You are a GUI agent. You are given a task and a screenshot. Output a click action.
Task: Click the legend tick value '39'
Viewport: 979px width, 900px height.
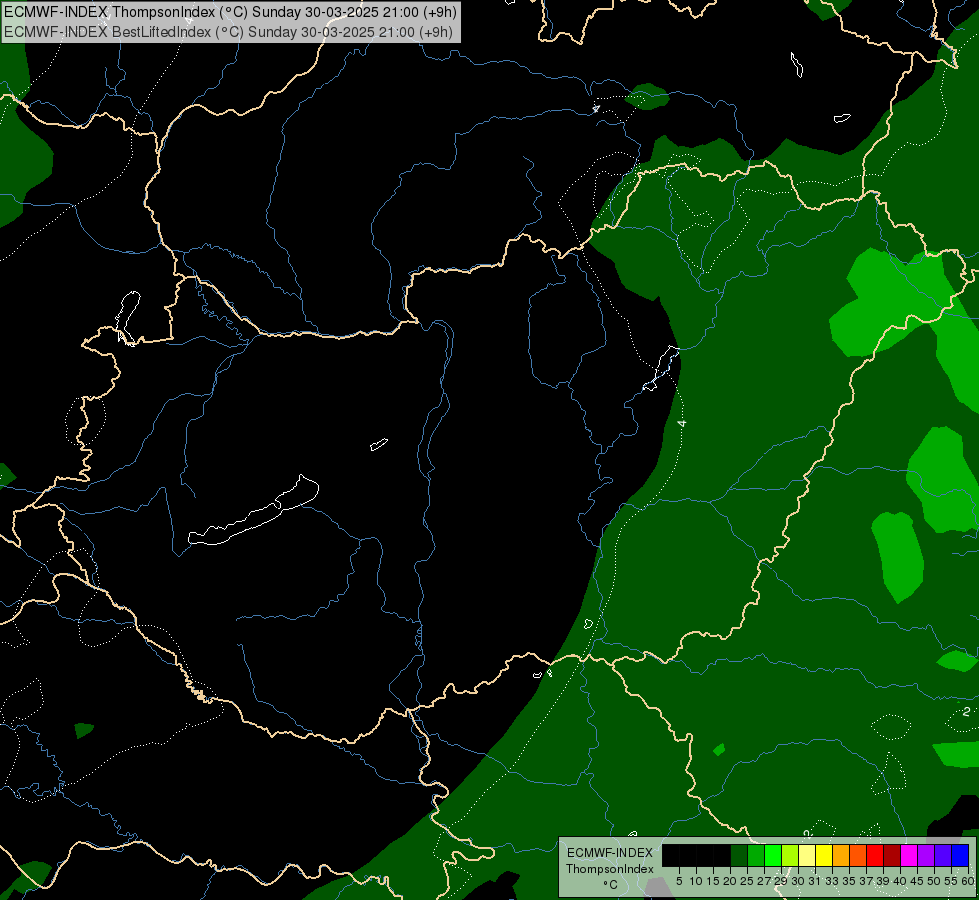pyautogui.click(x=883, y=881)
